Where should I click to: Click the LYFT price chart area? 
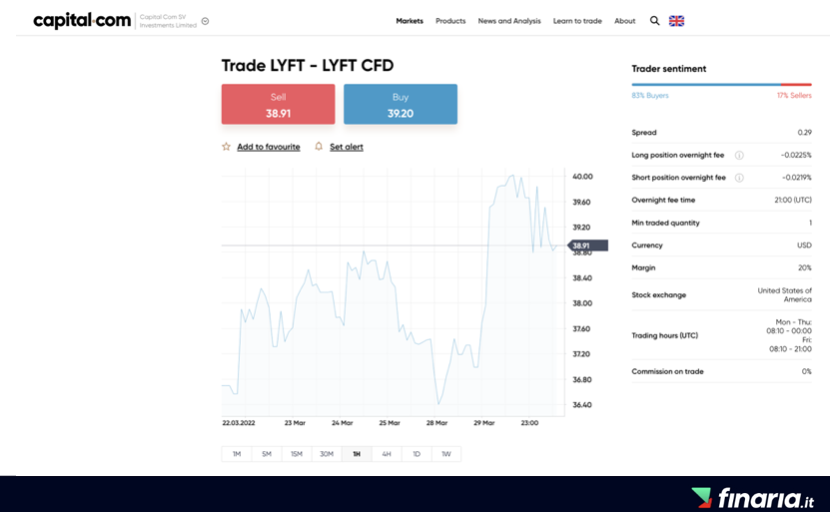(393, 292)
